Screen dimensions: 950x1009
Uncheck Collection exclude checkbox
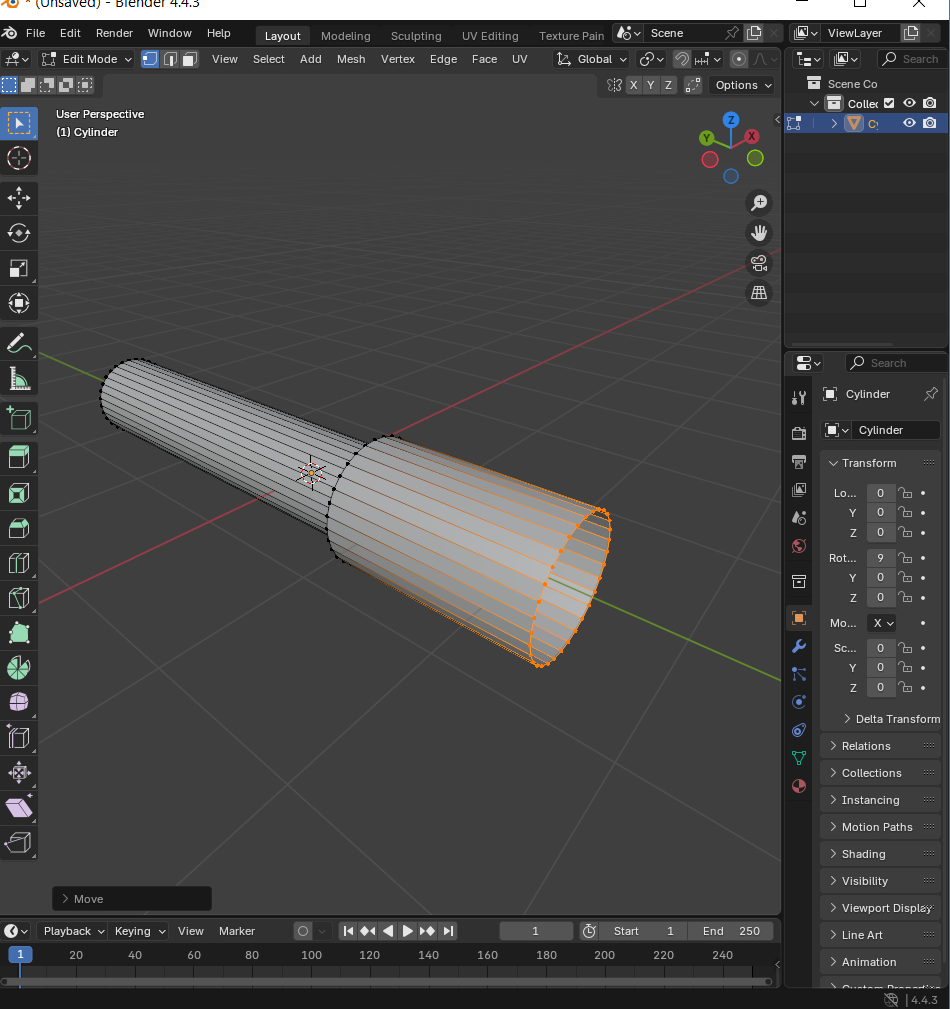[889, 103]
